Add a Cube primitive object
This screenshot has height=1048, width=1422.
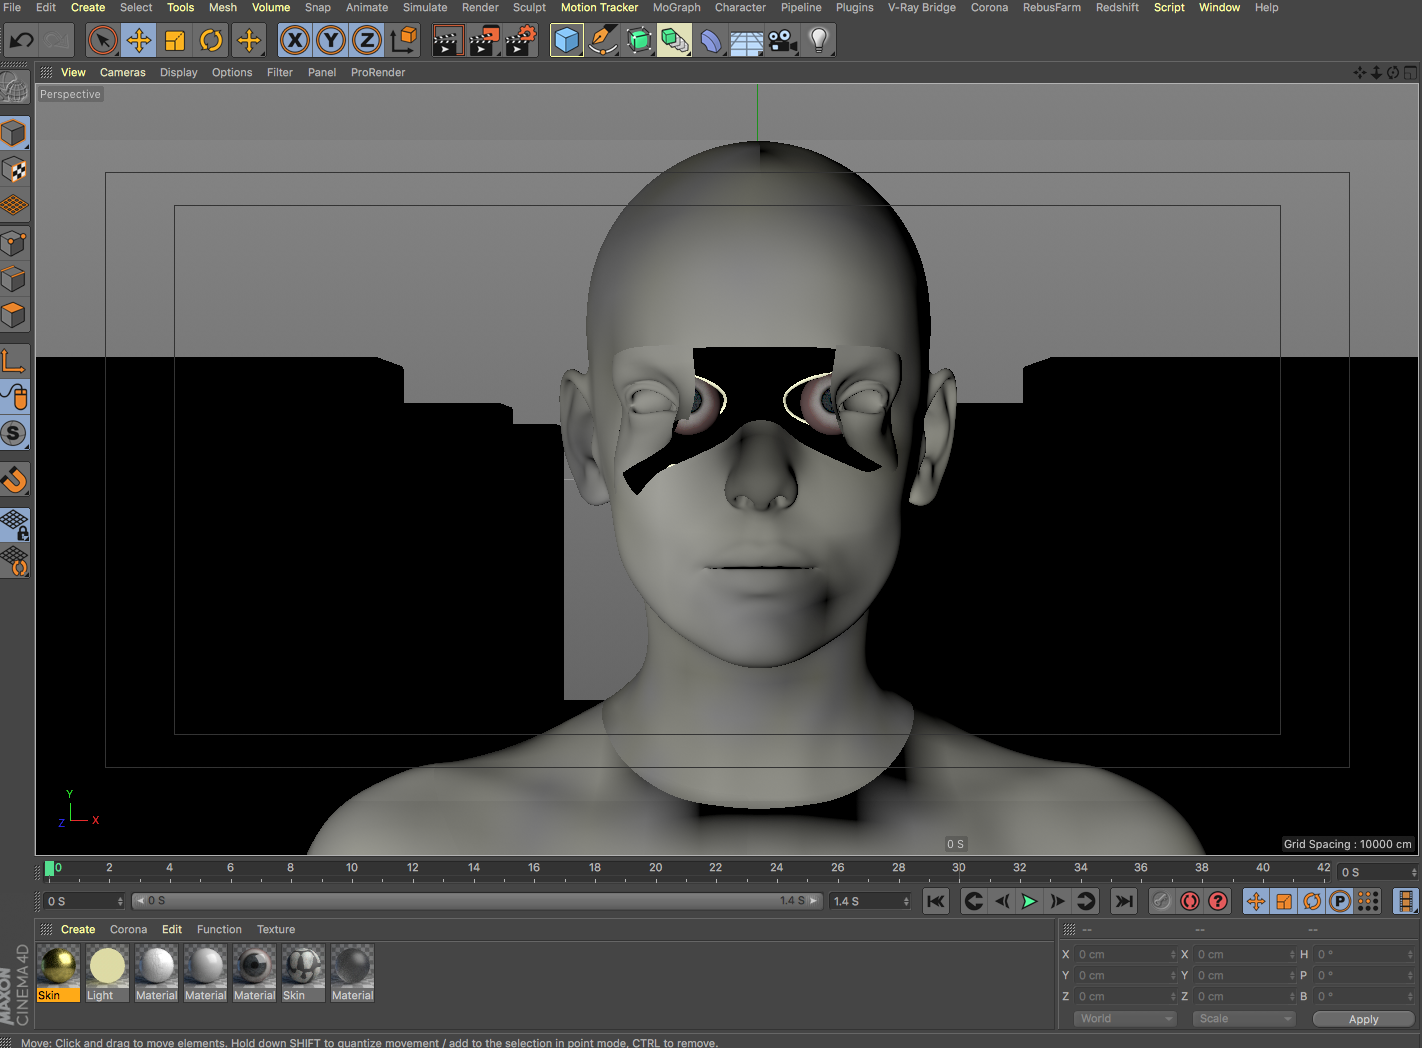tap(567, 40)
